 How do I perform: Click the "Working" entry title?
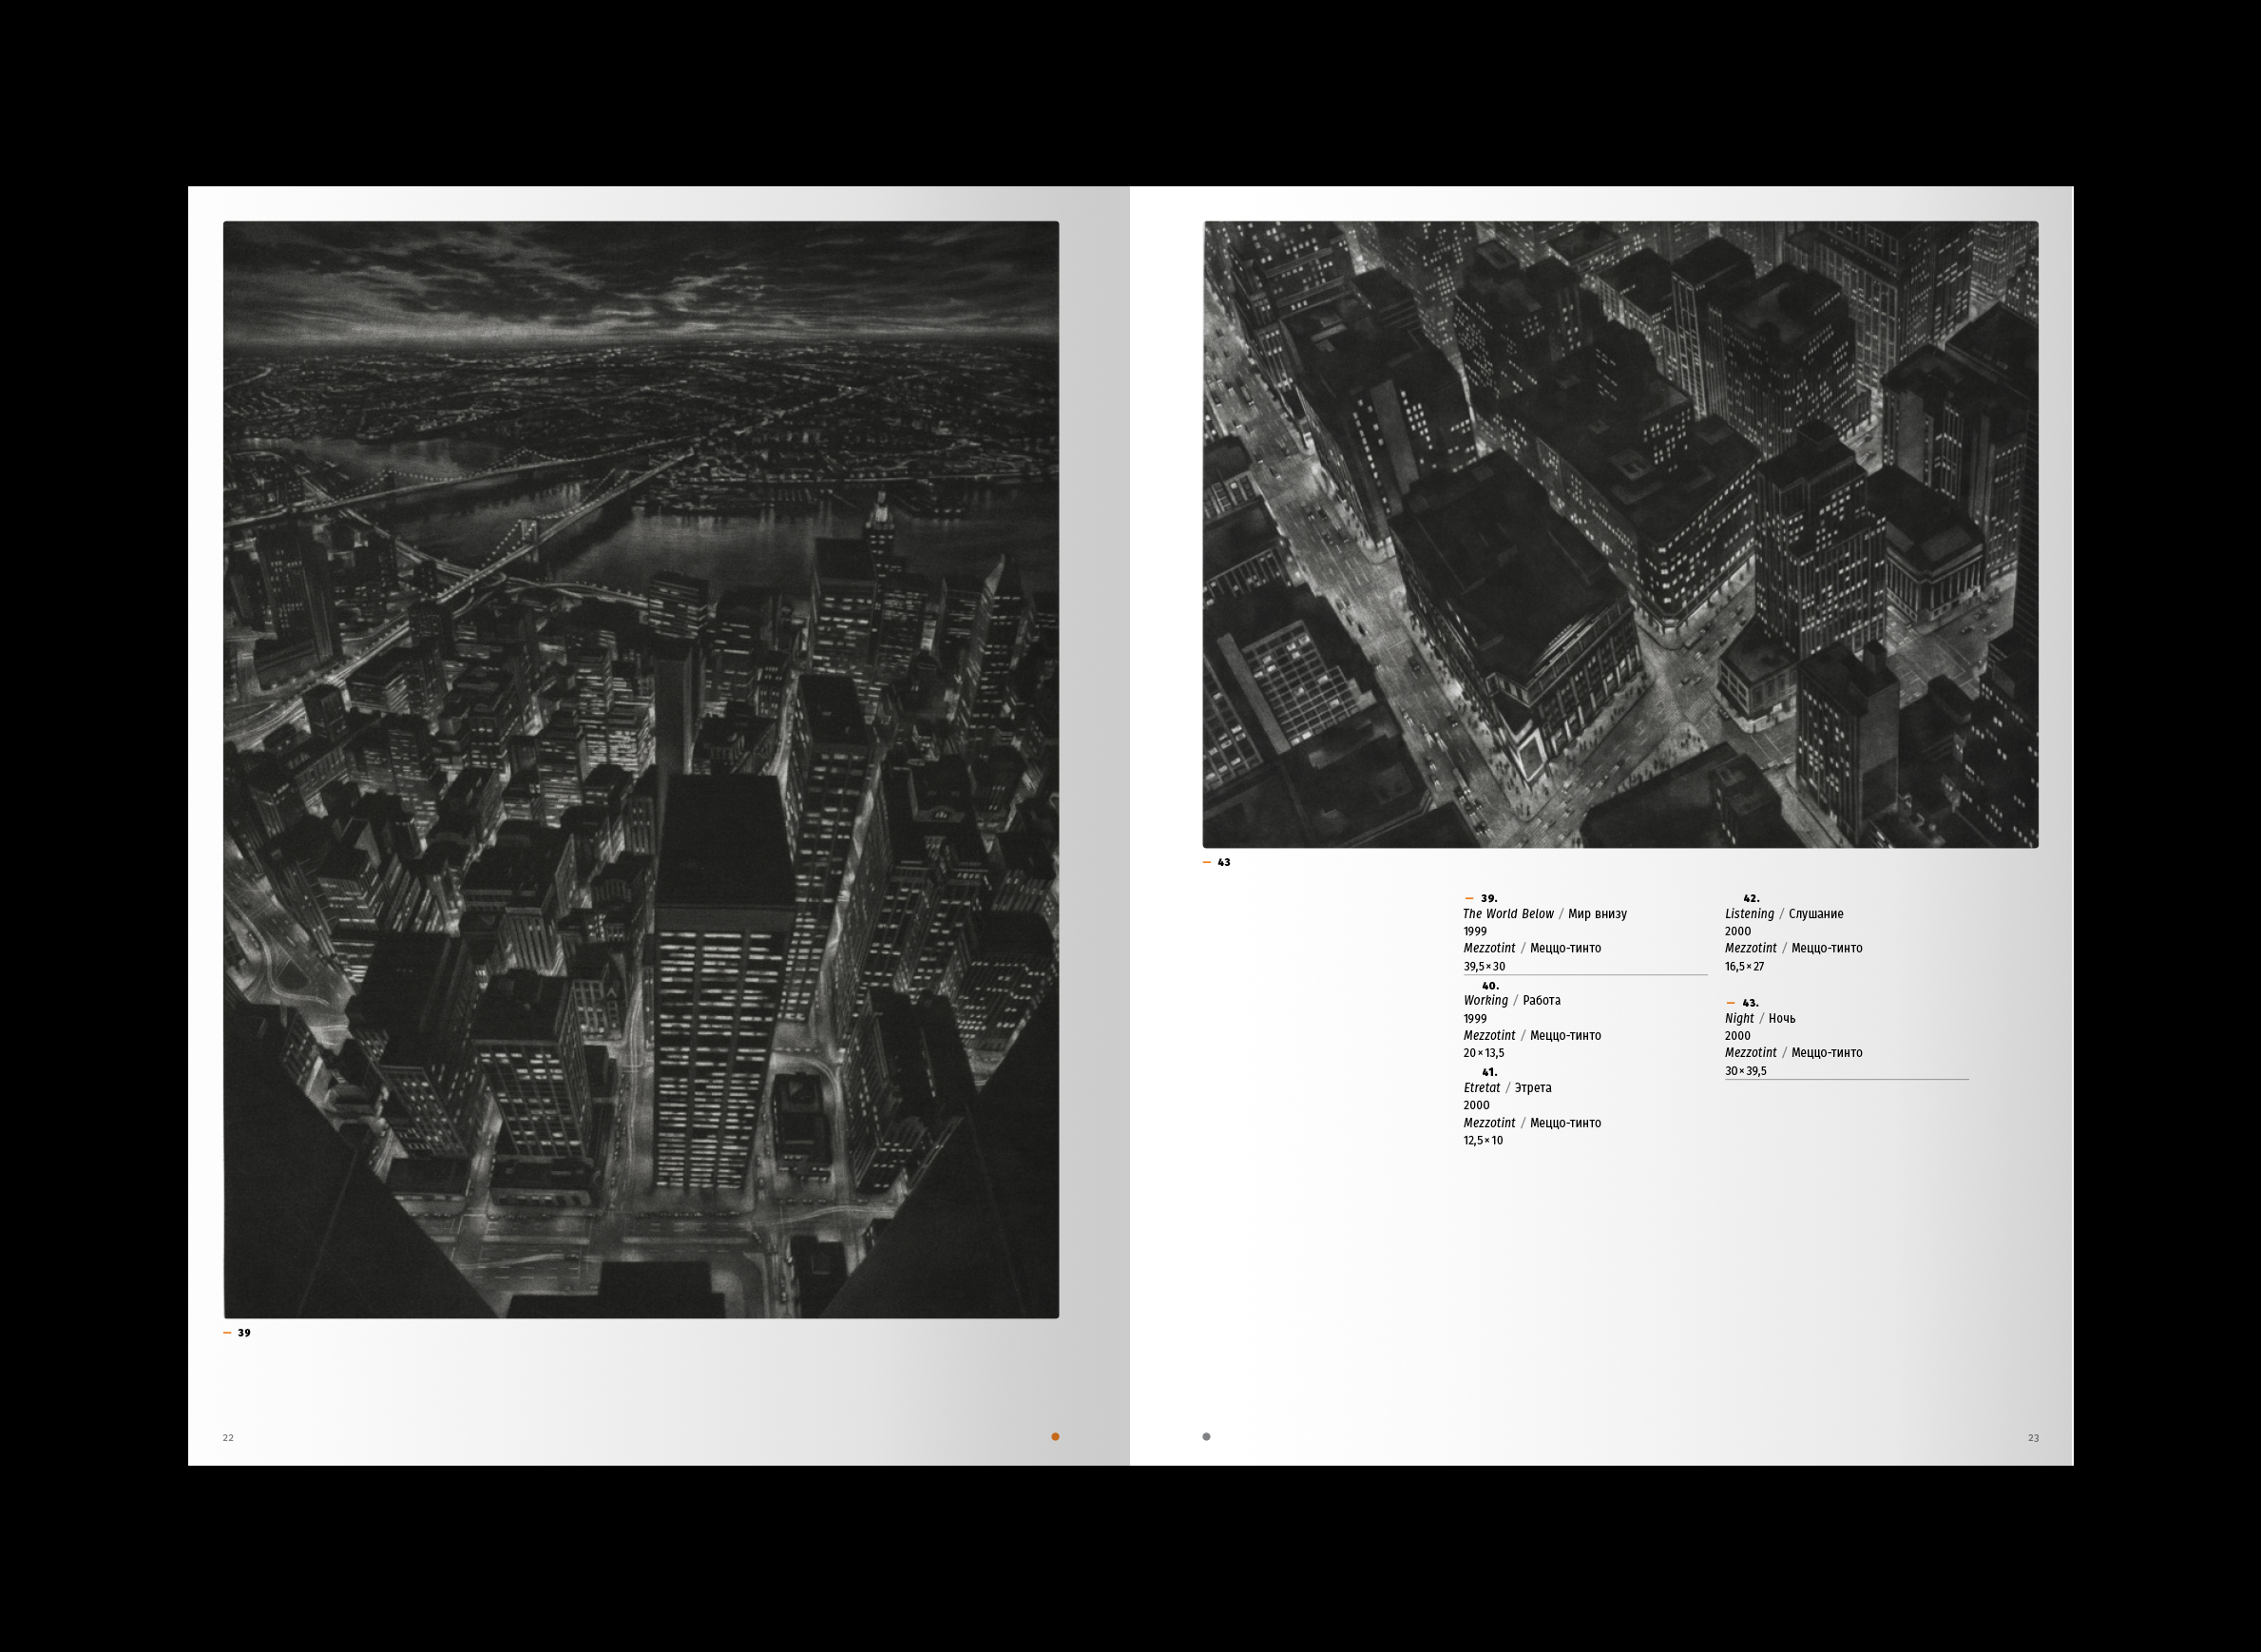point(1485,1000)
